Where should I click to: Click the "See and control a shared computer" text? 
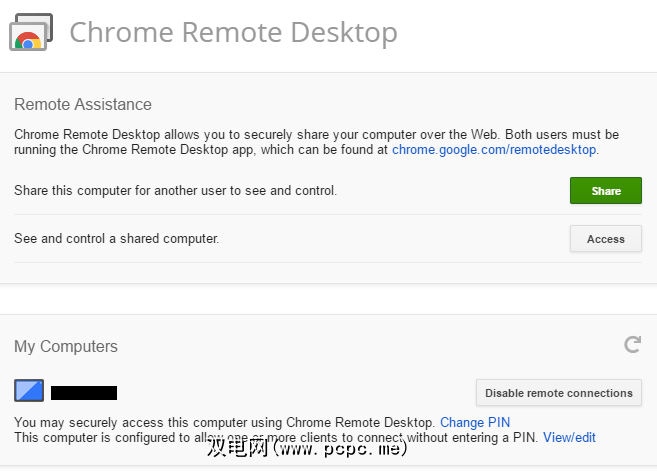[x=116, y=239]
